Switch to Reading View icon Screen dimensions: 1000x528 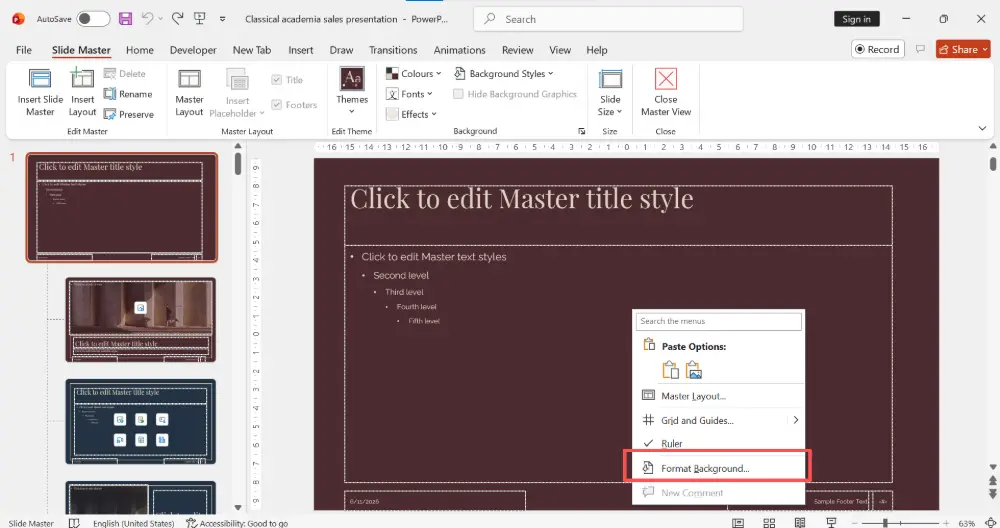click(800, 523)
